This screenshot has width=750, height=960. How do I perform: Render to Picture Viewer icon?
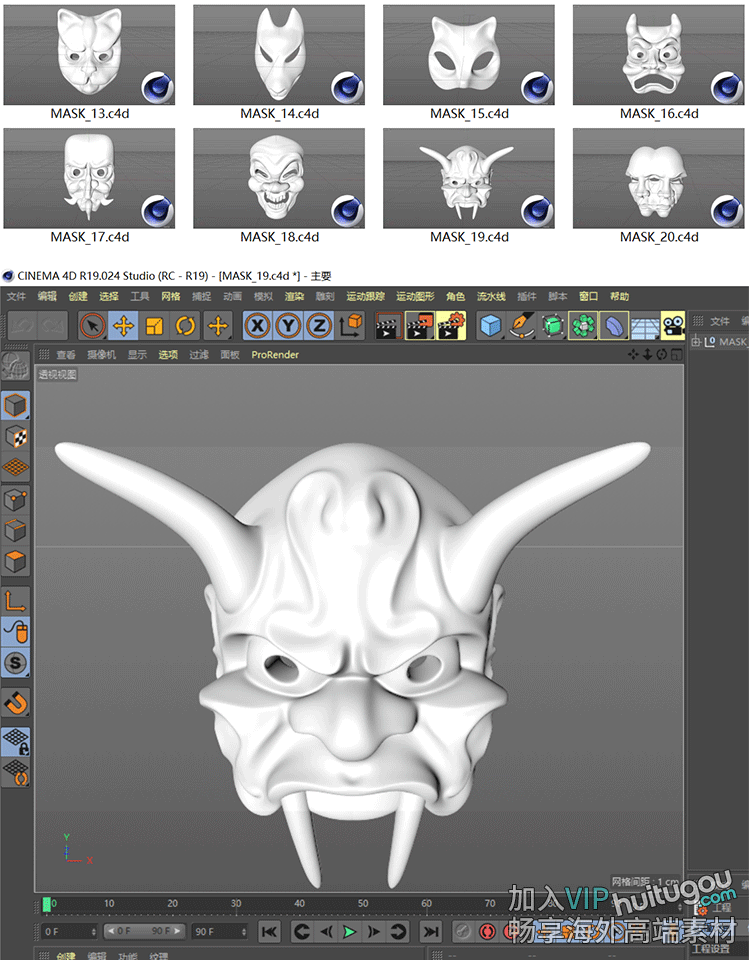pyautogui.click(x=419, y=326)
